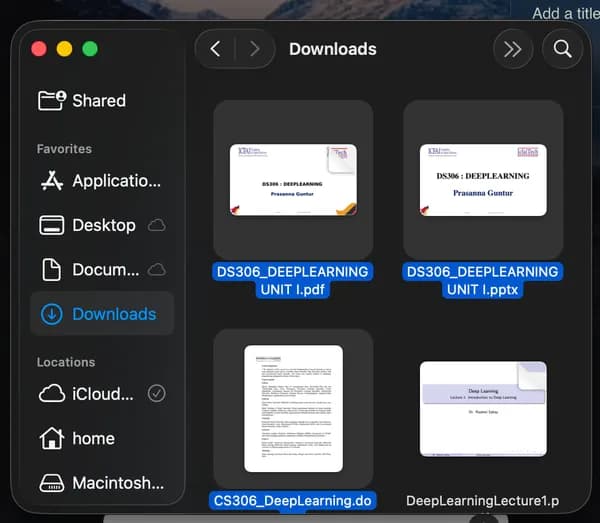Viewport: 600px width, 523px height.
Task: Open Desktop icon in the sidebar
Action: pyautogui.click(x=52, y=225)
